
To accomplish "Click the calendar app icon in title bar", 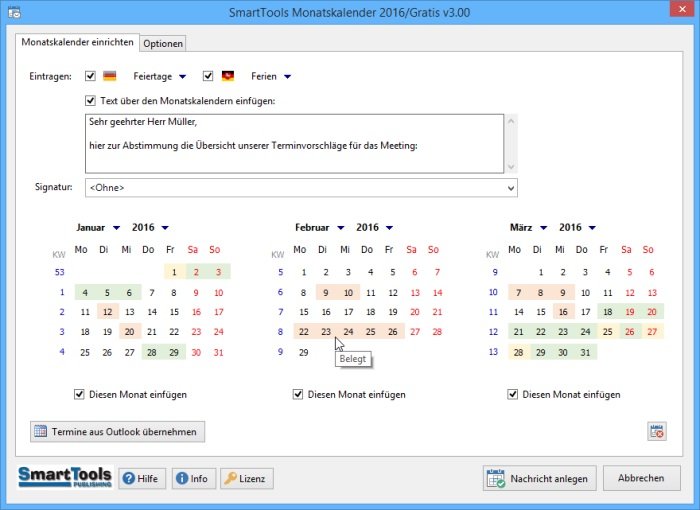I will click(14, 12).
